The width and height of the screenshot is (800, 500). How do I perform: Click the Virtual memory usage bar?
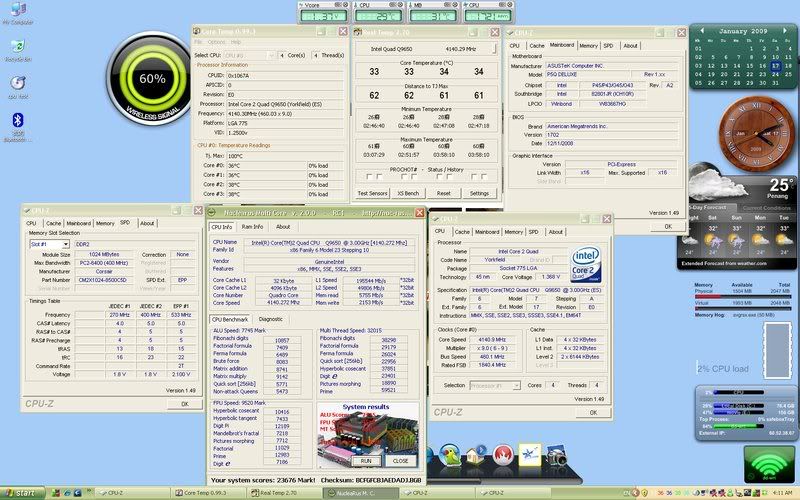click(x=742, y=308)
